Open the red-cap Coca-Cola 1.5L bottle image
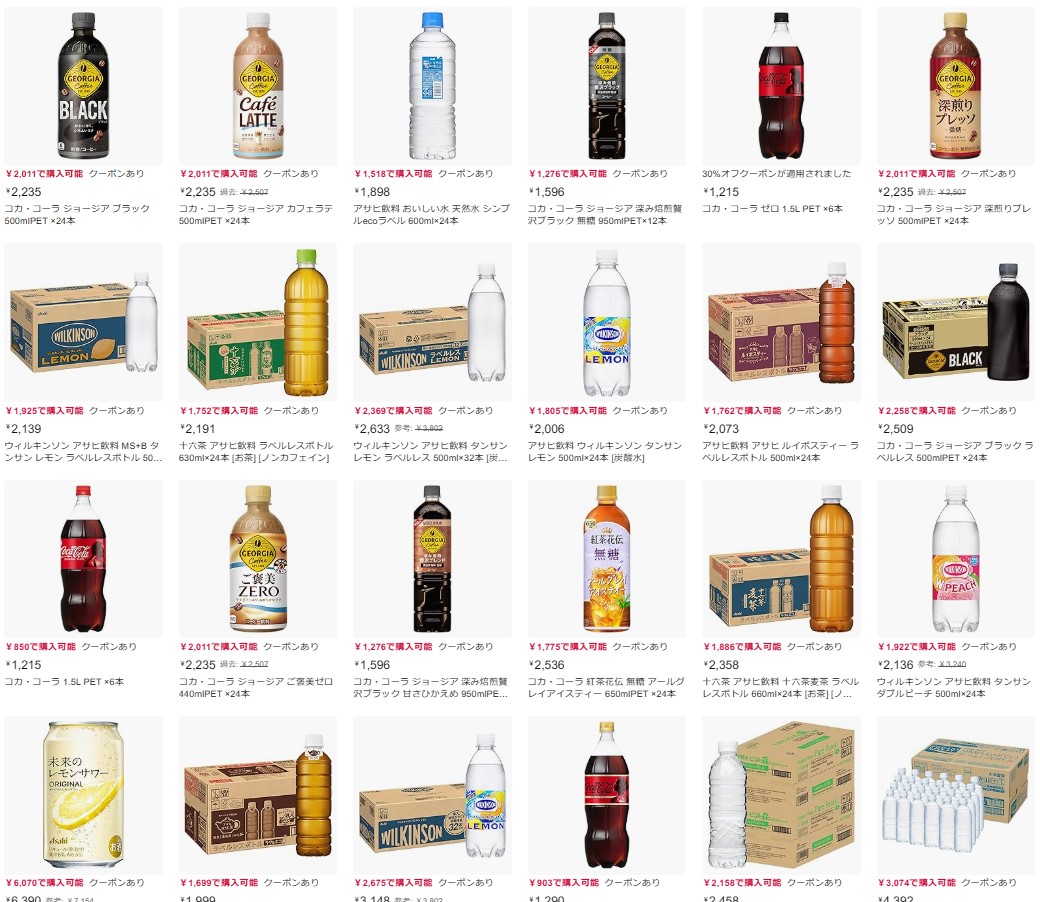This screenshot has height=902, width=1040. pyautogui.click(x=84, y=559)
